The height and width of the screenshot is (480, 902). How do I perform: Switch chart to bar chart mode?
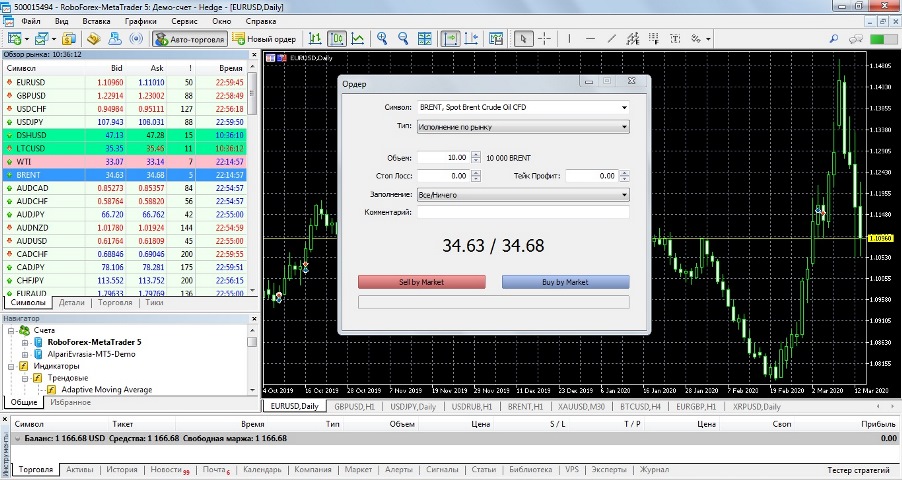tap(315, 39)
